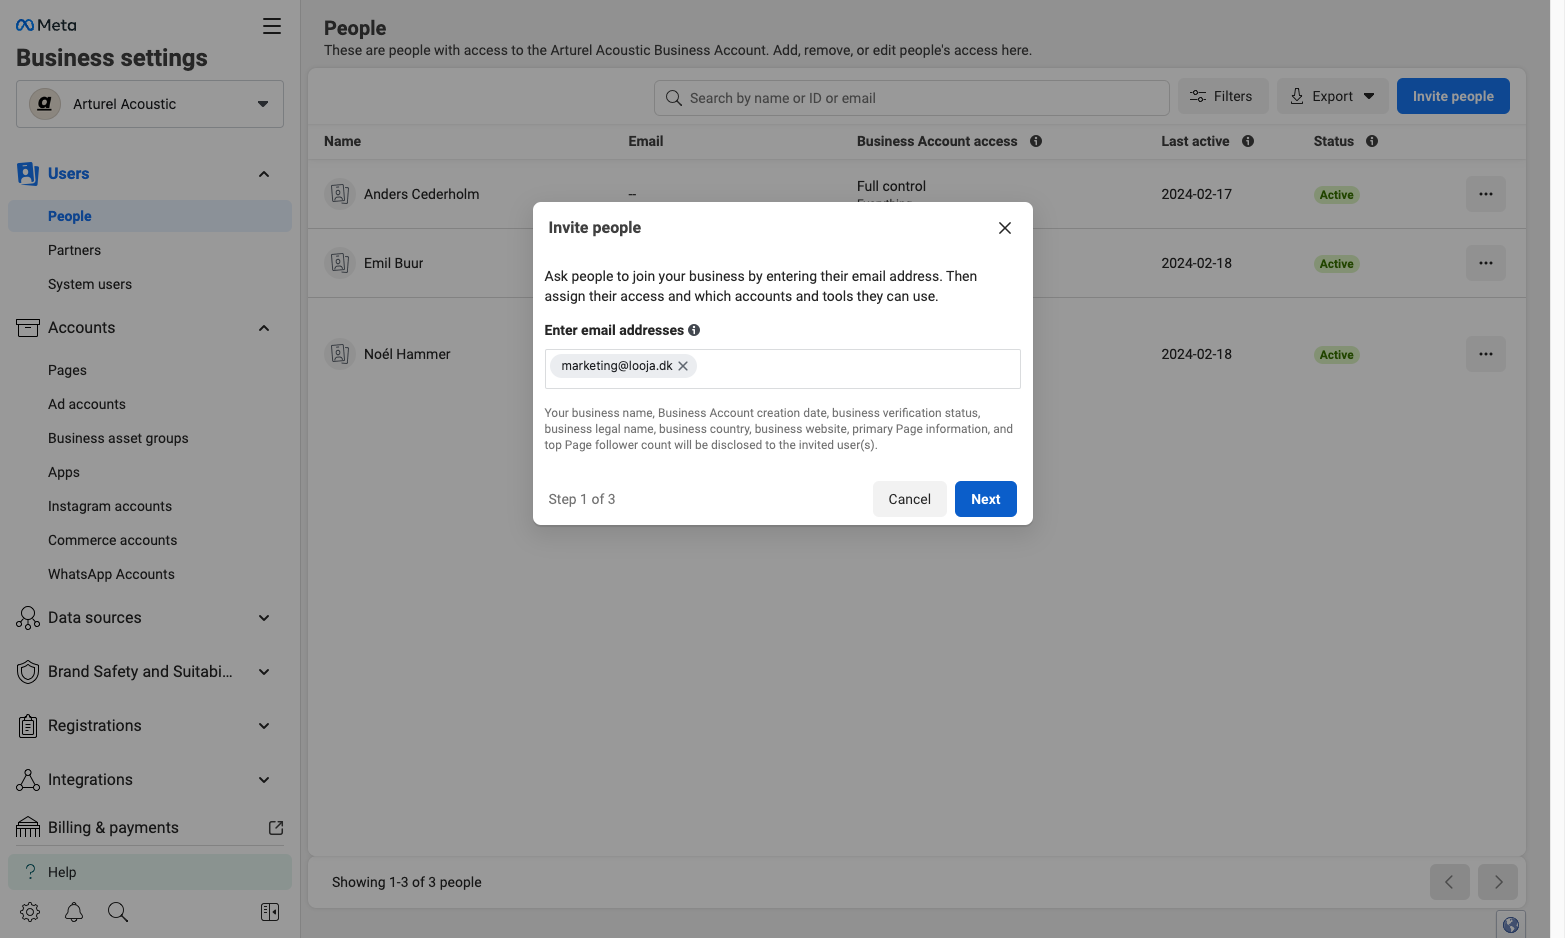Focus the email addresses input field
The width and height of the screenshot is (1565, 938).
[782, 369]
